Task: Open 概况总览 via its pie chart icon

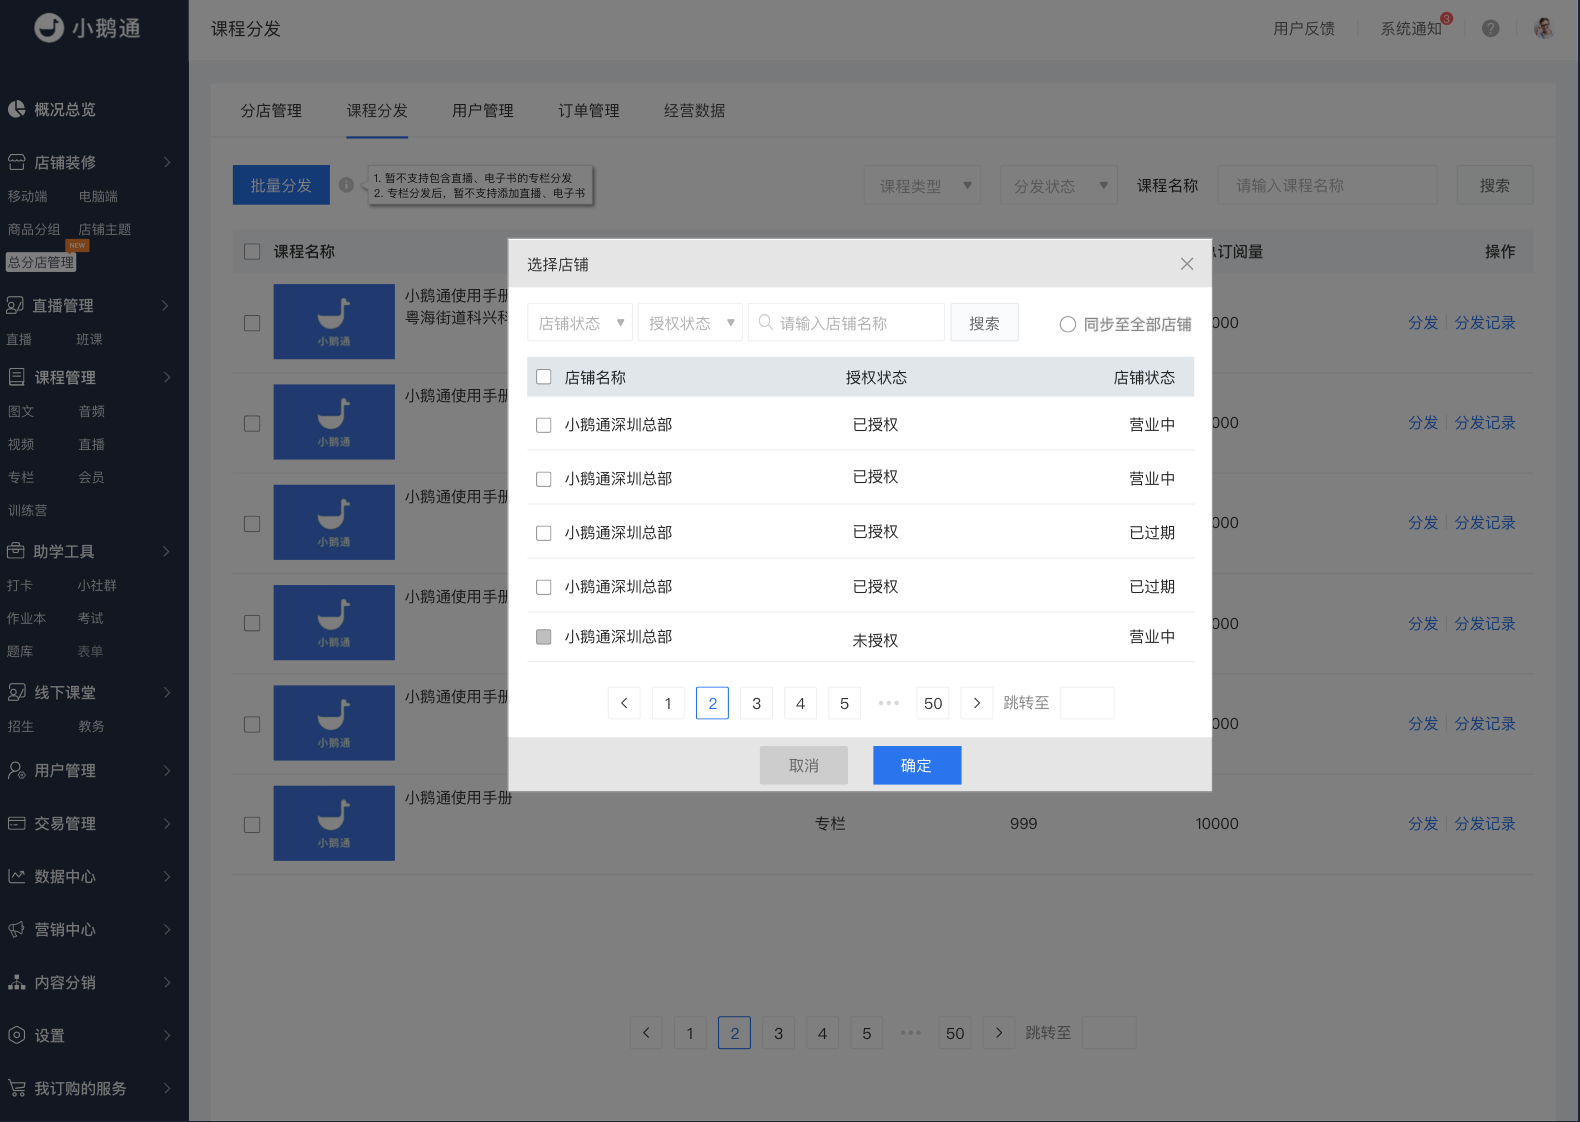Action: point(17,109)
